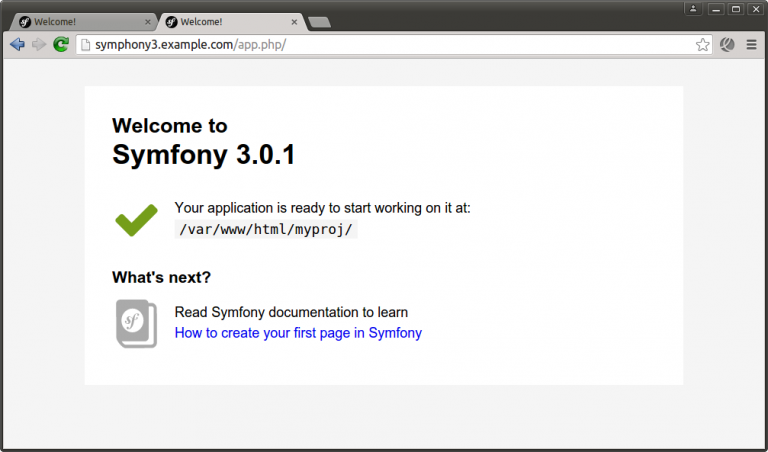Click the user profile button in title bar

(693, 8)
